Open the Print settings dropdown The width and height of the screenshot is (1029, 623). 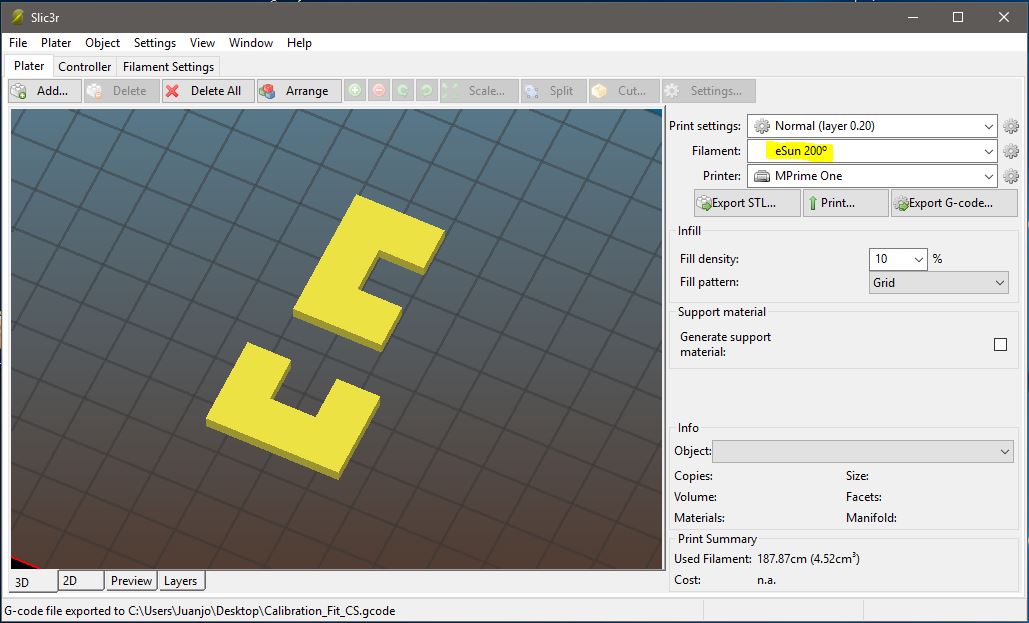tap(872, 126)
